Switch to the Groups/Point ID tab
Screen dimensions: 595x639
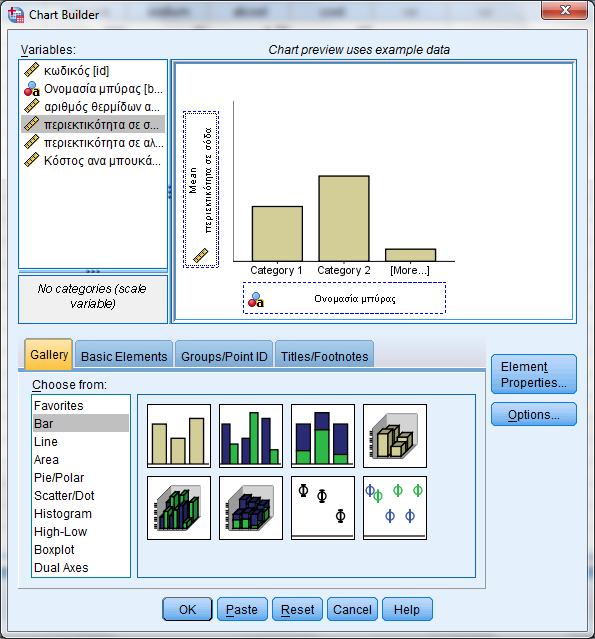click(224, 356)
